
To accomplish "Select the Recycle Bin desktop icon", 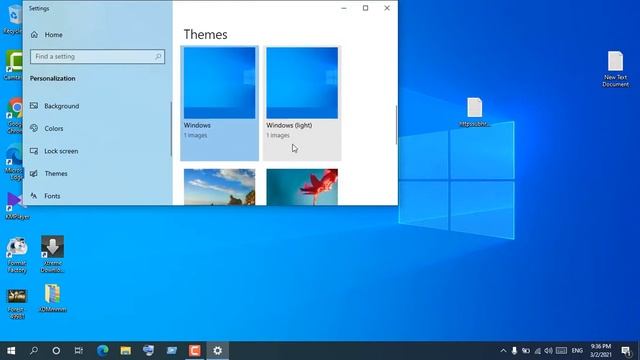I will pos(13,20).
